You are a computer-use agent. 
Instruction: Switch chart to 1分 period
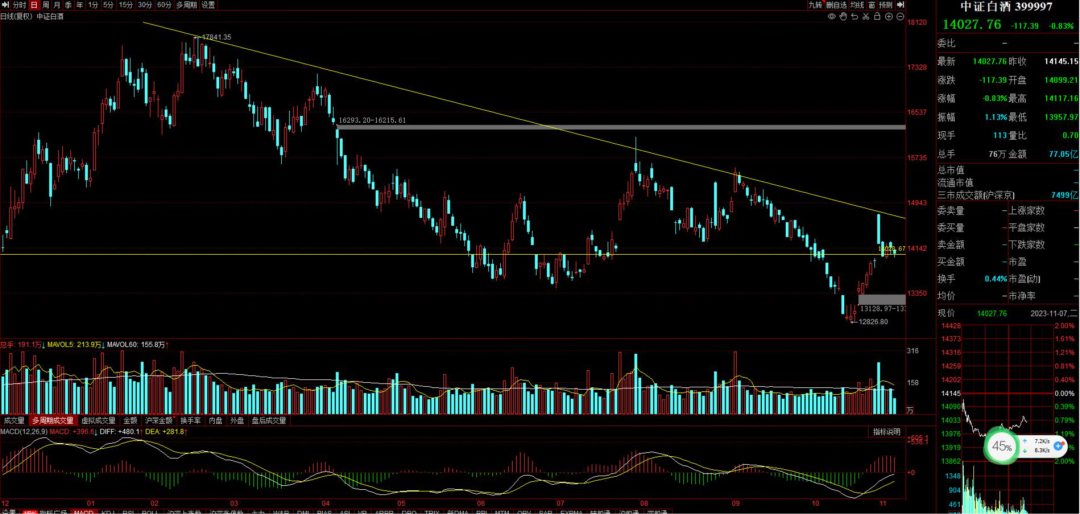coord(93,5)
